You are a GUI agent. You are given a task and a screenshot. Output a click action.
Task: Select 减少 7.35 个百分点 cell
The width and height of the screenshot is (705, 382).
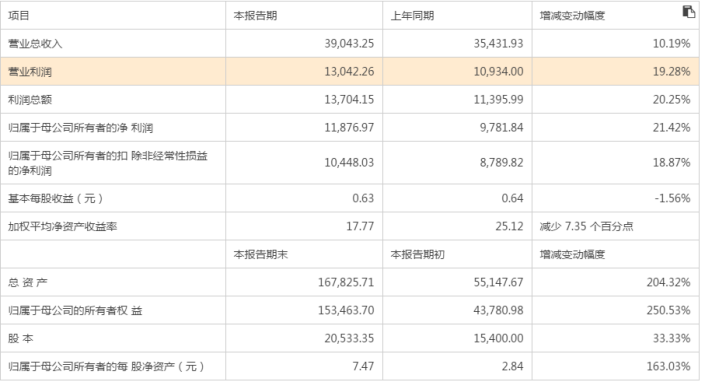click(x=586, y=226)
